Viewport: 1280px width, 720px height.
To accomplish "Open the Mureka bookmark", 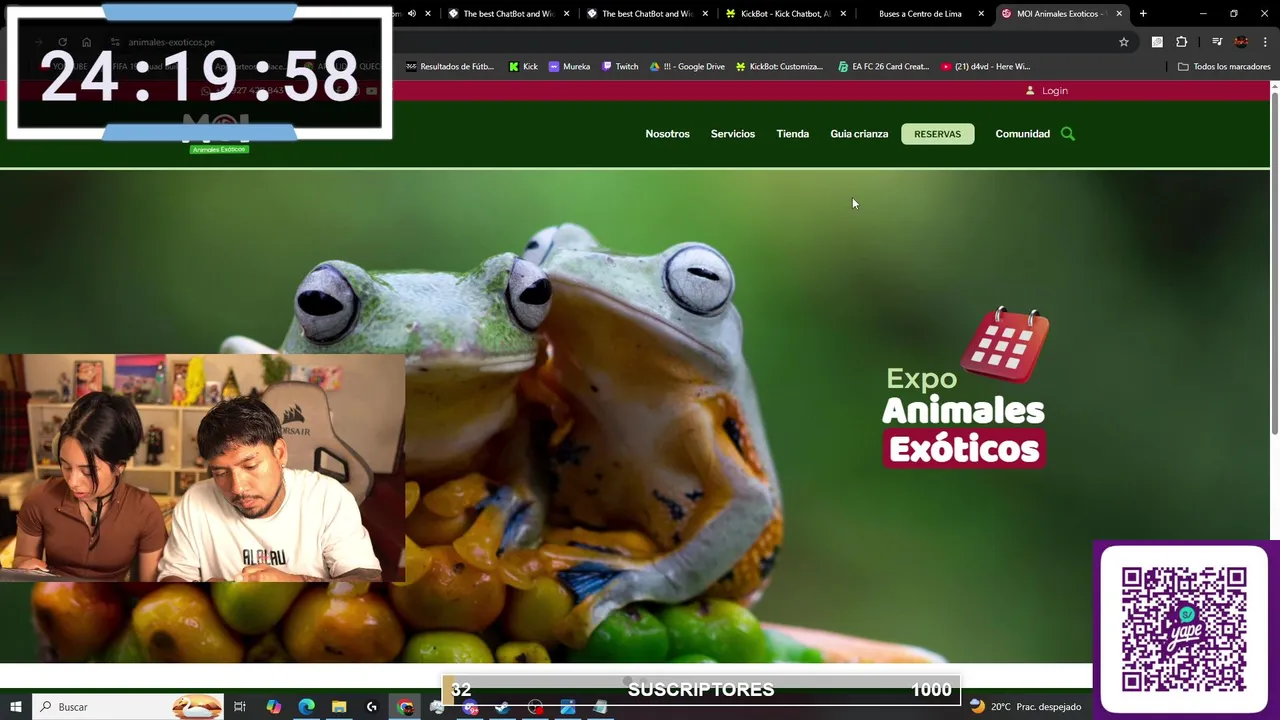I will click(x=569, y=67).
